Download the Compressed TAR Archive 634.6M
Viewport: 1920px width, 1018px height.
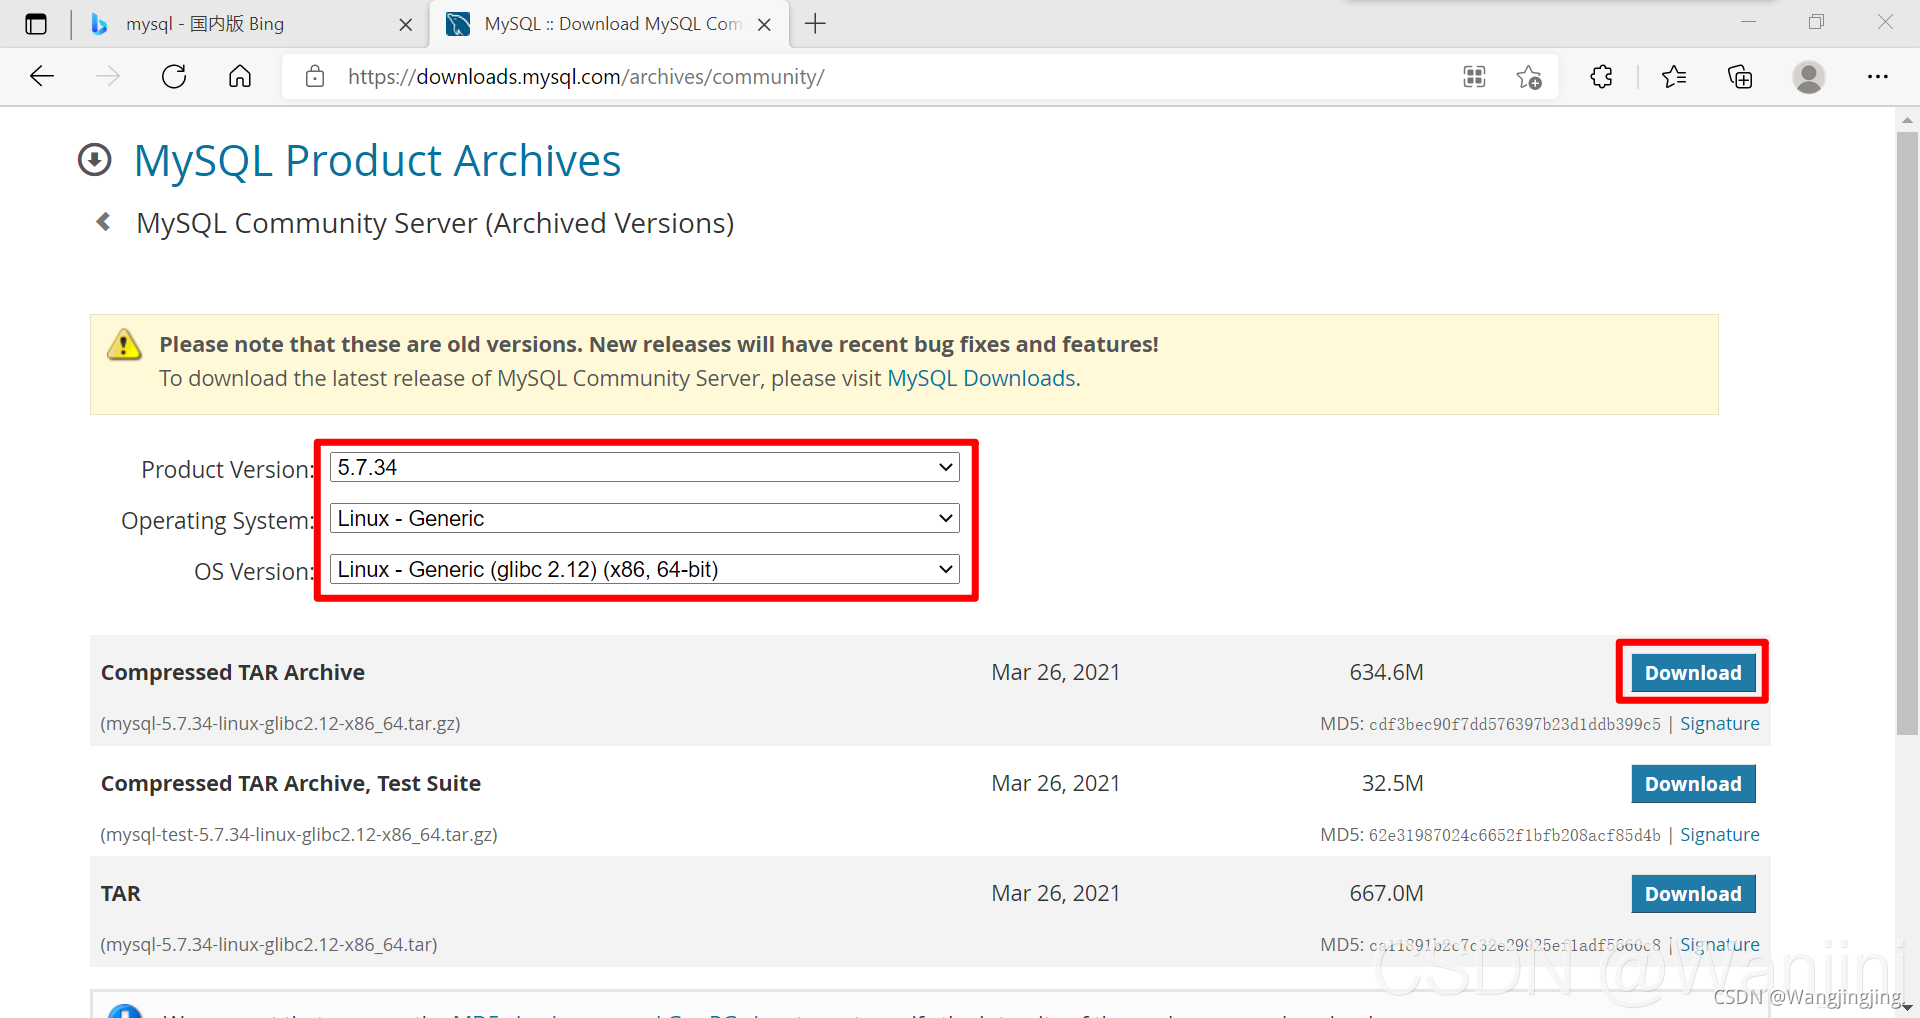(x=1693, y=673)
